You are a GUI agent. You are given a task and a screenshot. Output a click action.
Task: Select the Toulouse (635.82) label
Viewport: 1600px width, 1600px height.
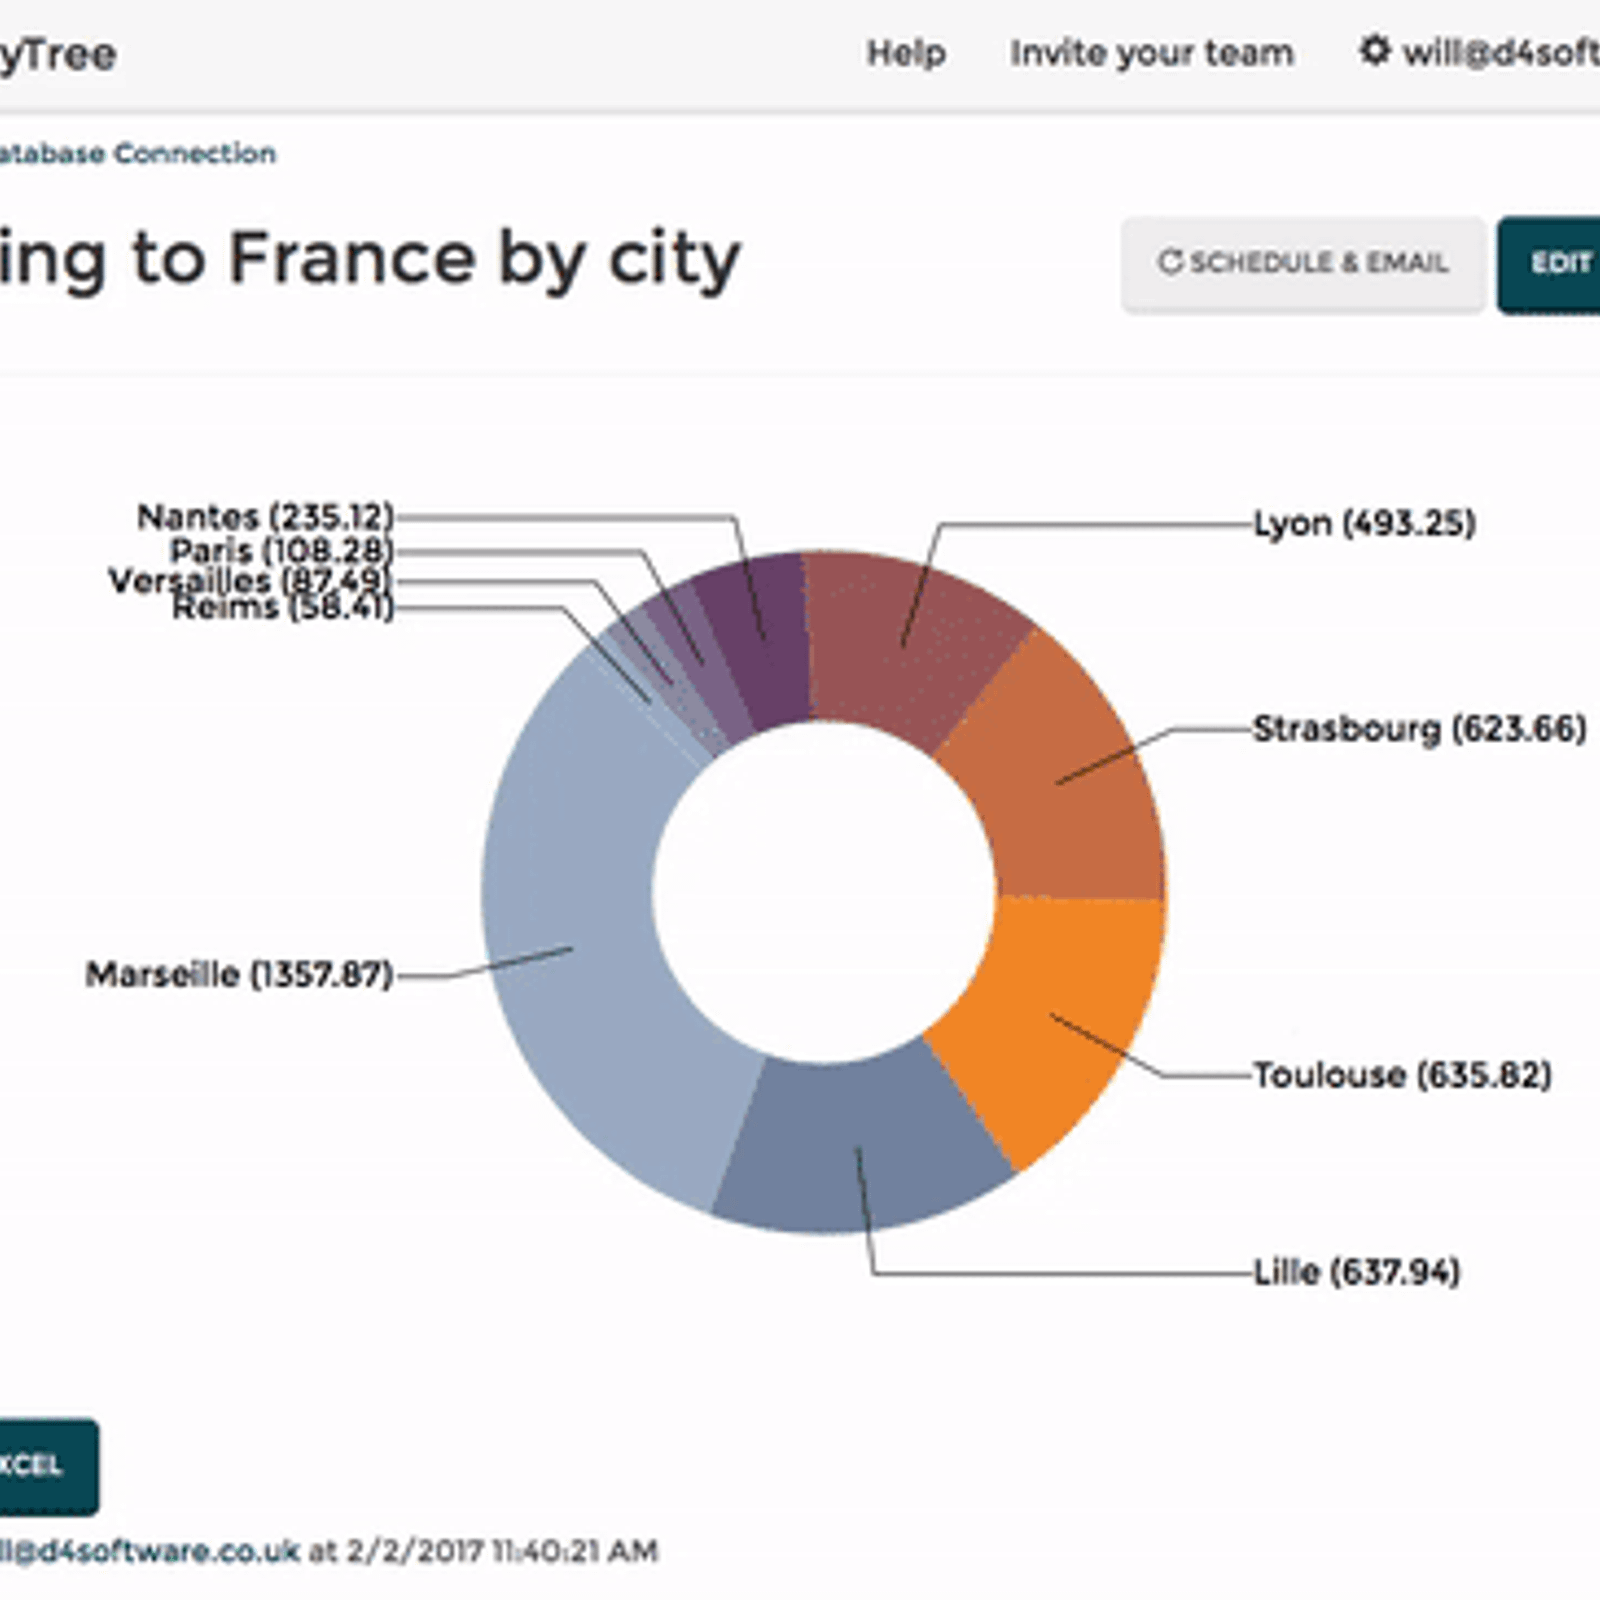click(1401, 1075)
